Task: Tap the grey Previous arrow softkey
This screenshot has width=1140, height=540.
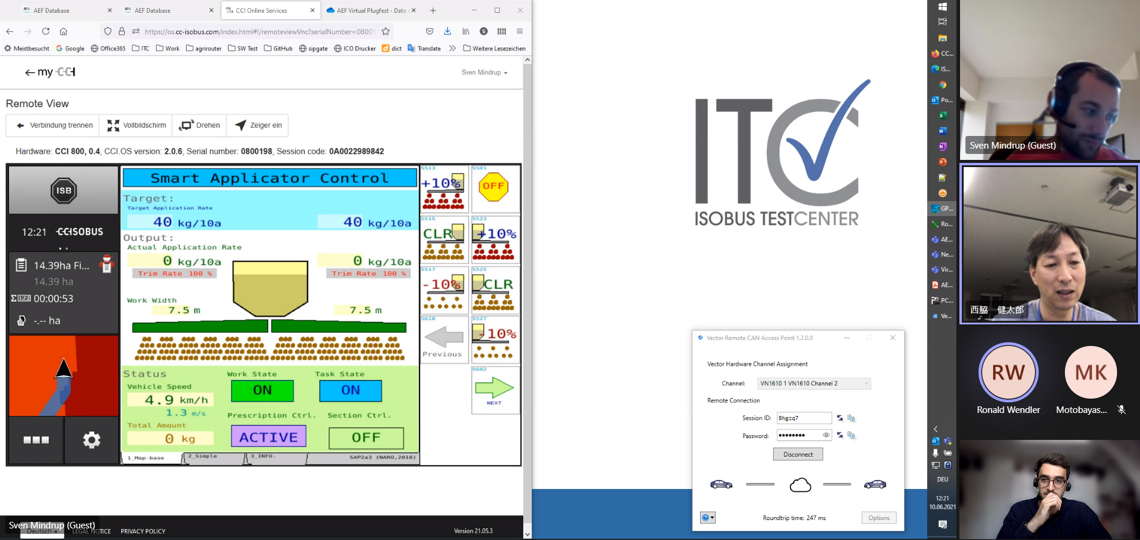Action: click(444, 339)
